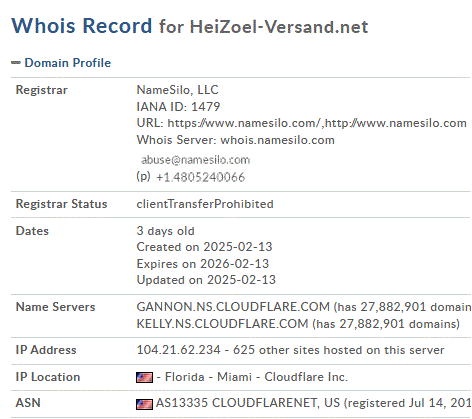472x419 pixels.
Task: Click the https://www.namesilo.com URL text
Action: point(244,123)
